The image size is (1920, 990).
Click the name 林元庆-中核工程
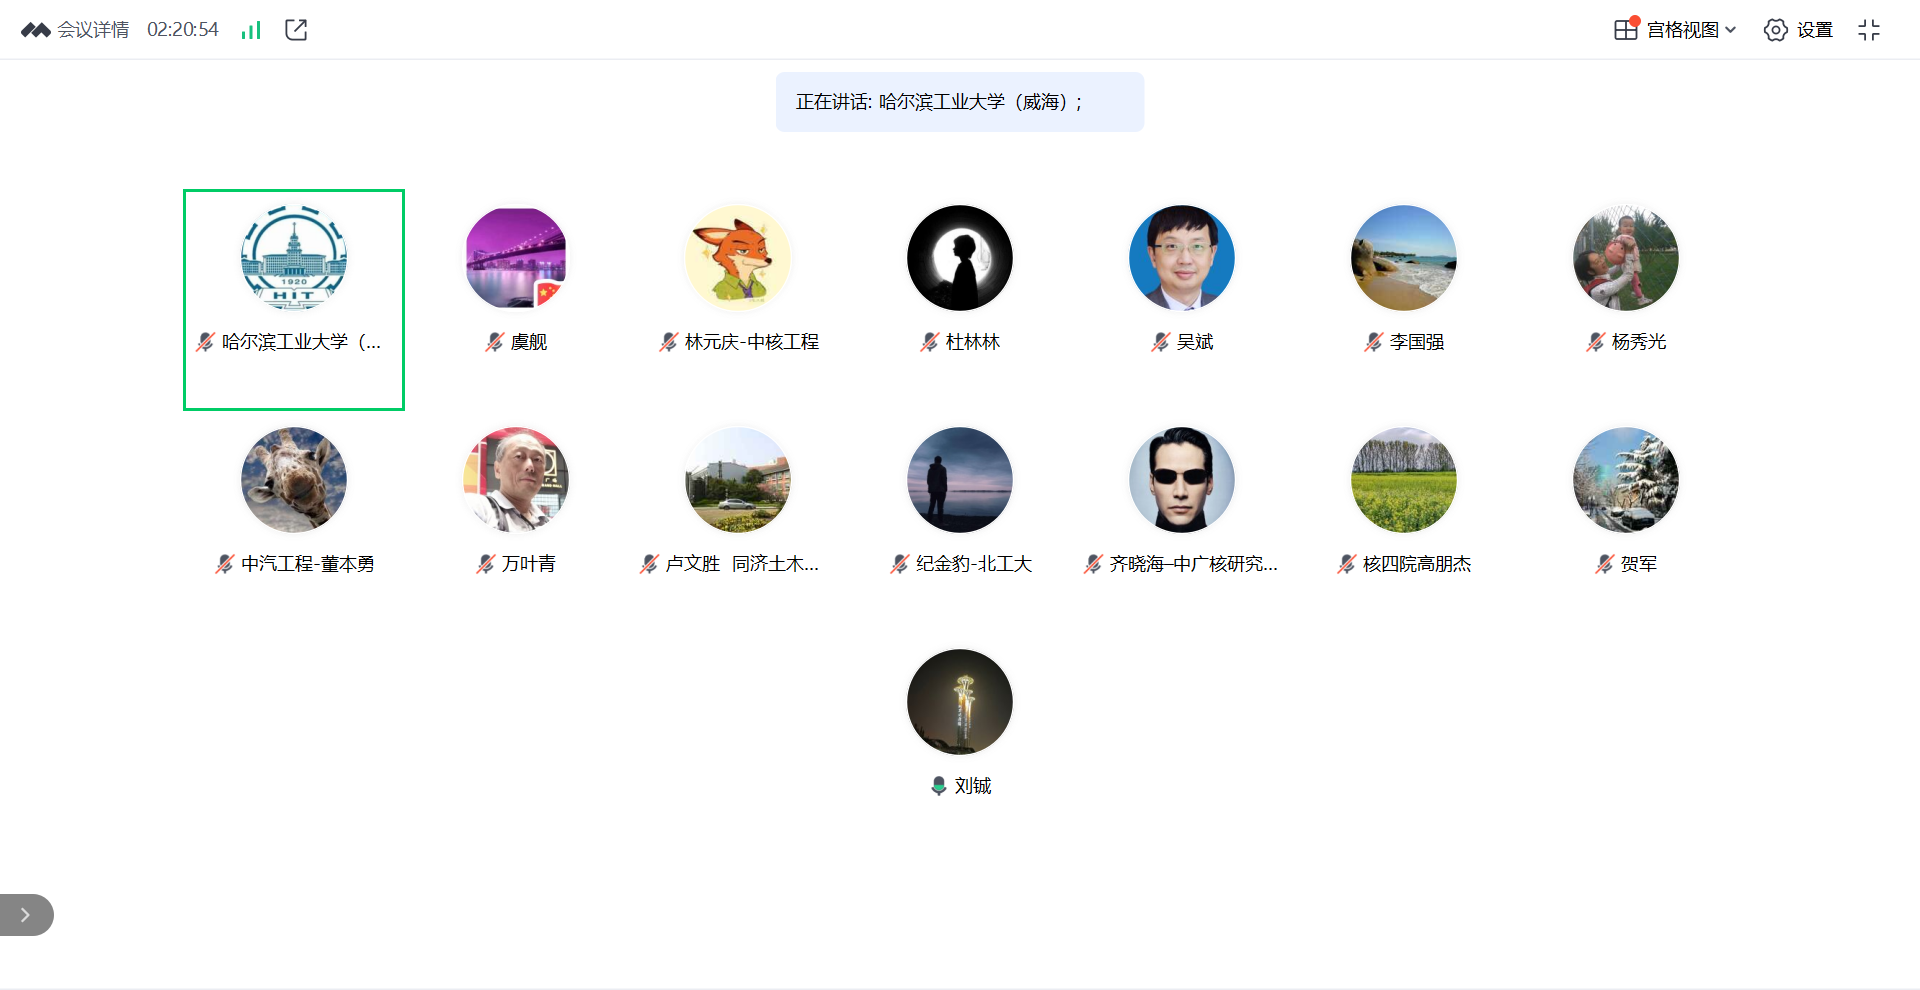point(752,342)
